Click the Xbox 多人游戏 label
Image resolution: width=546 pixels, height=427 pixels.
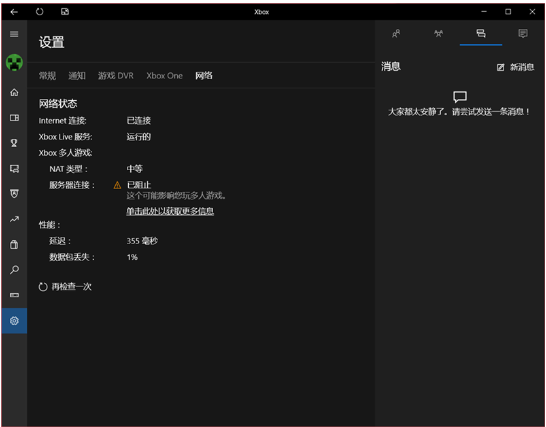(x=65, y=153)
